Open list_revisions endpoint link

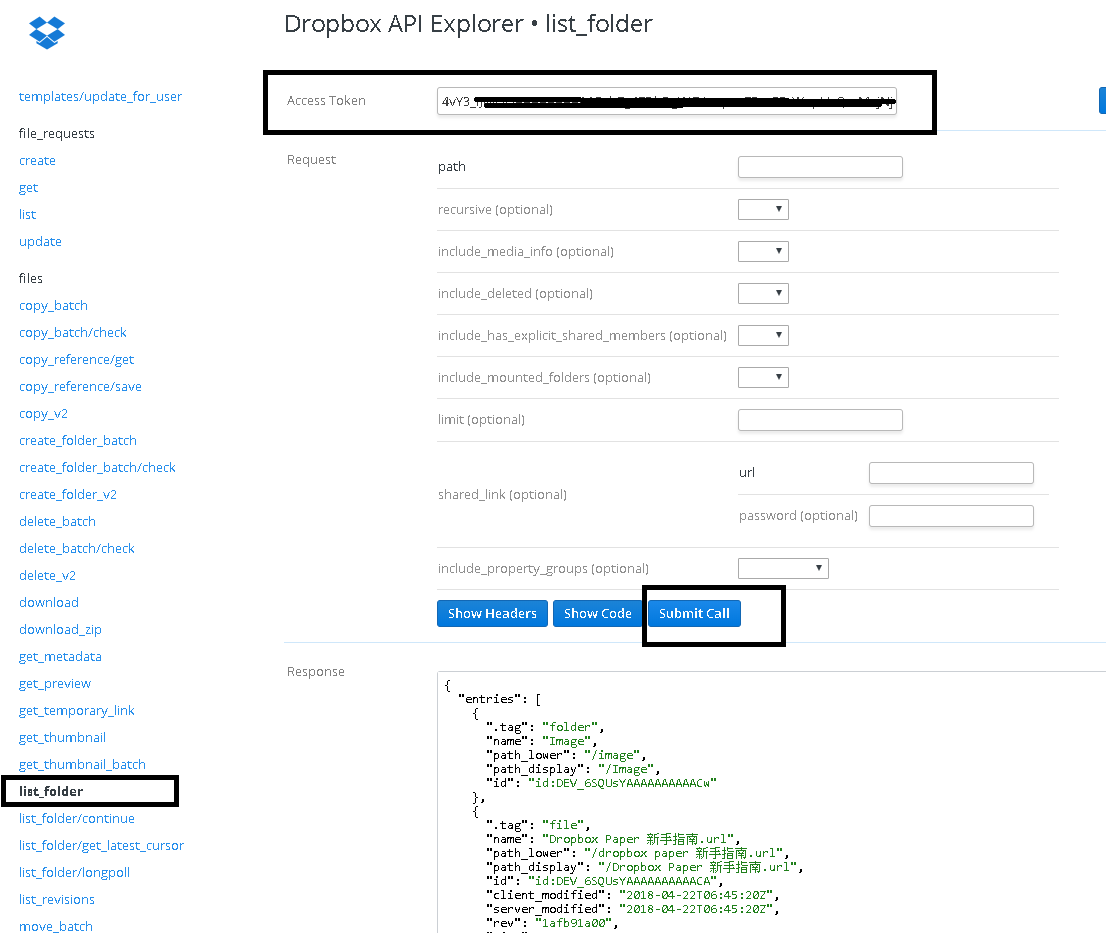(x=56, y=900)
